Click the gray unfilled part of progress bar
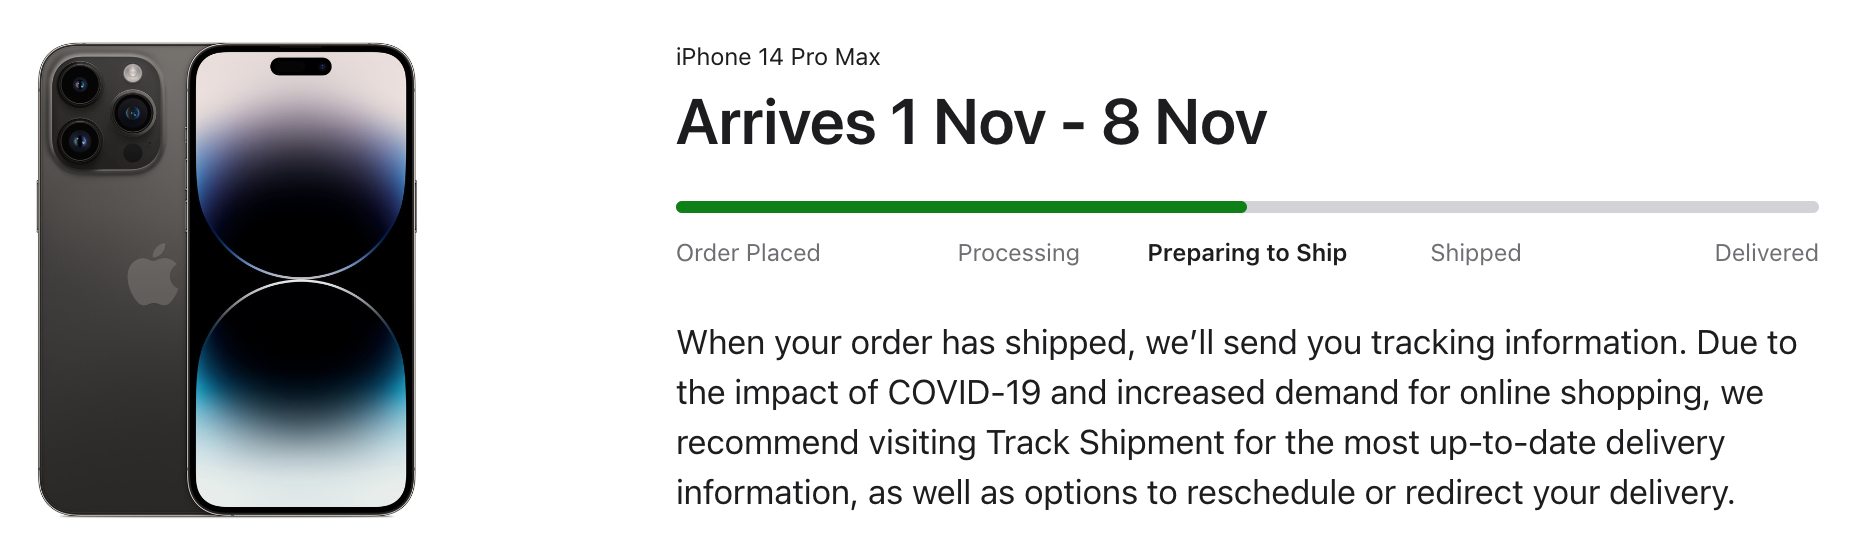This screenshot has width=1854, height=556. (1533, 207)
